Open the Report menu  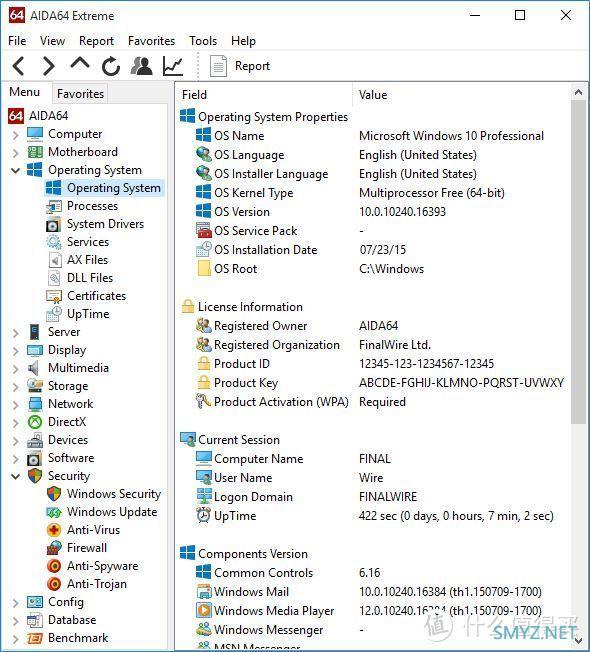pyautogui.click(x=96, y=41)
